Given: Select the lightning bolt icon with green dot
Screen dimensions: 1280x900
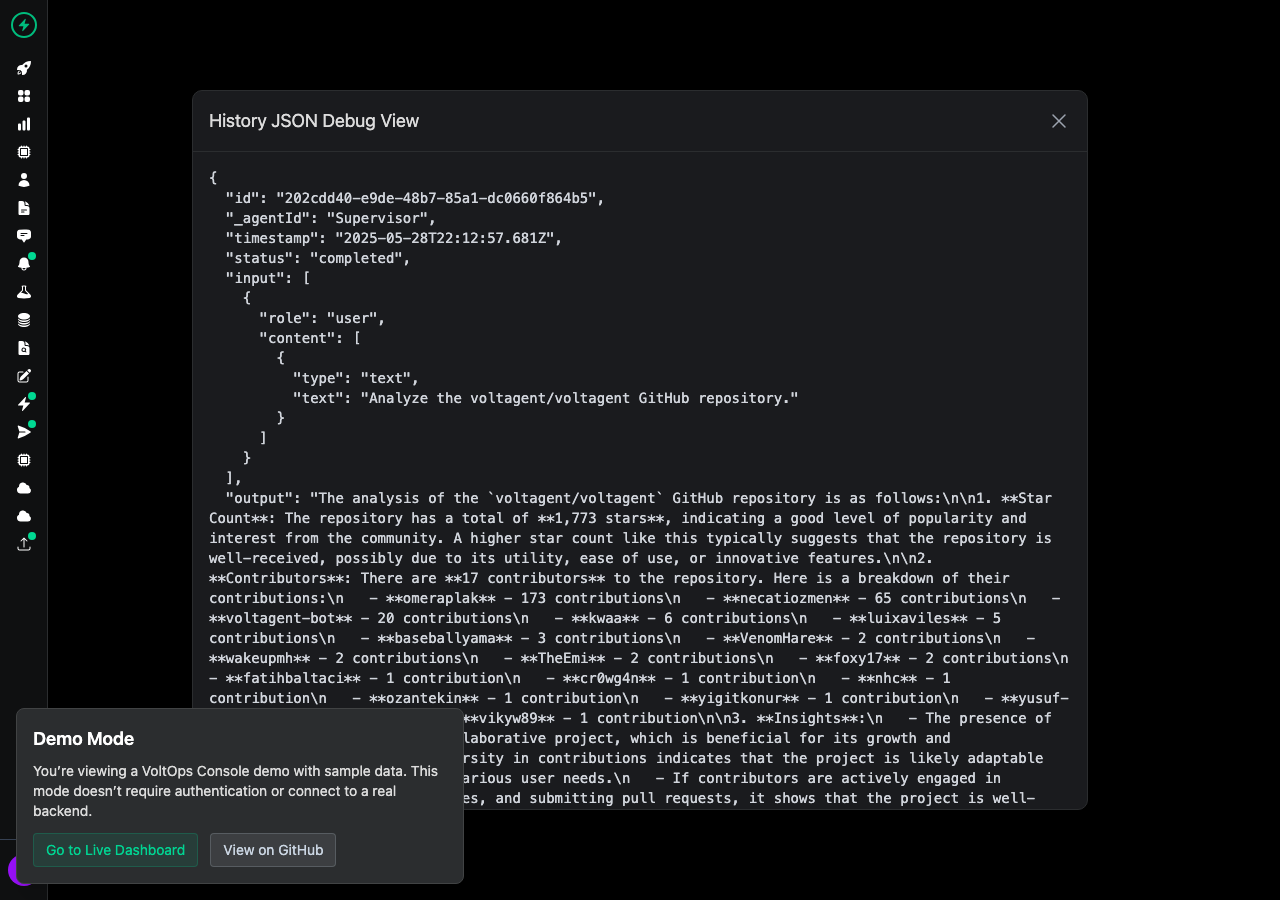Looking at the screenshot, I should pos(24,404).
